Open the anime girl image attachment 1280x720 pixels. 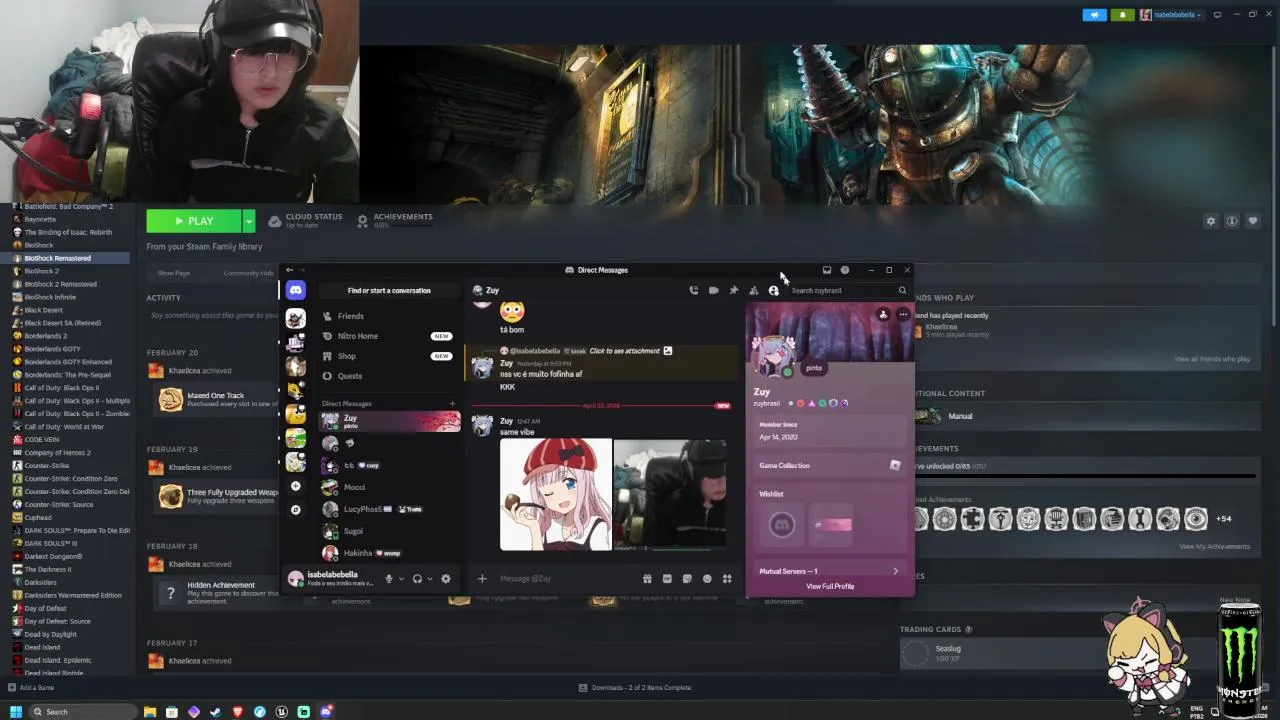(556, 494)
